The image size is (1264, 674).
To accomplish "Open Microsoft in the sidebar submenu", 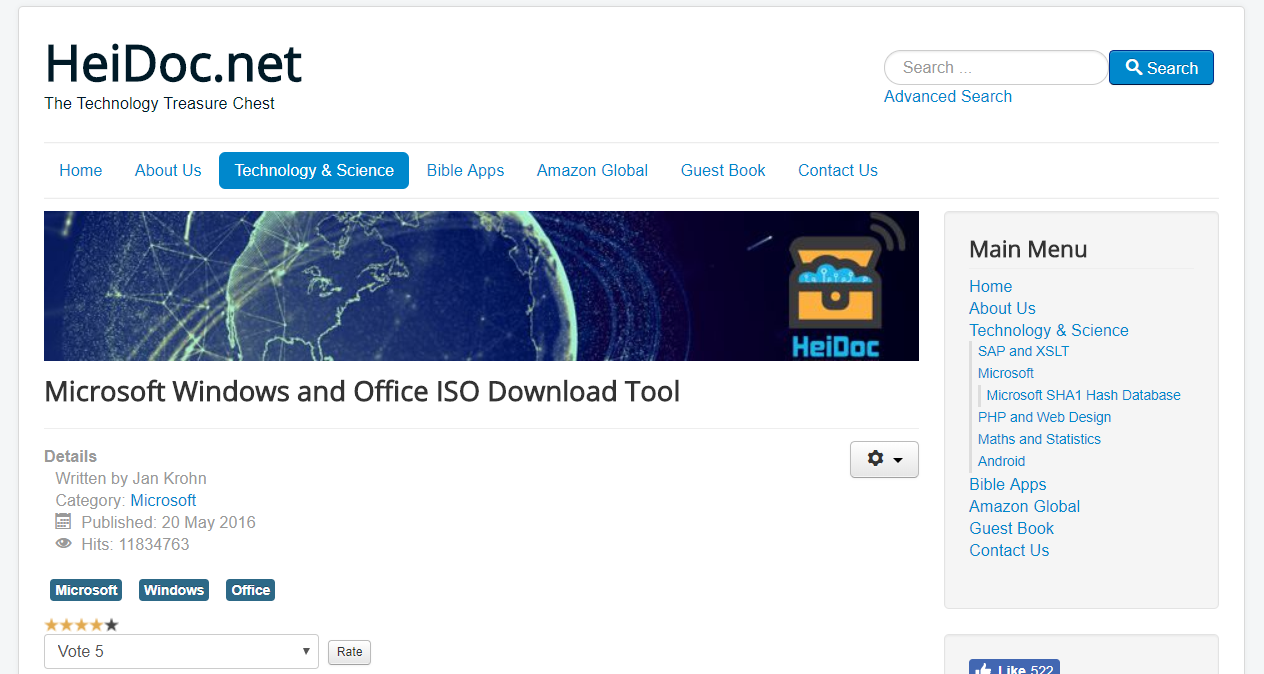I will point(1006,373).
